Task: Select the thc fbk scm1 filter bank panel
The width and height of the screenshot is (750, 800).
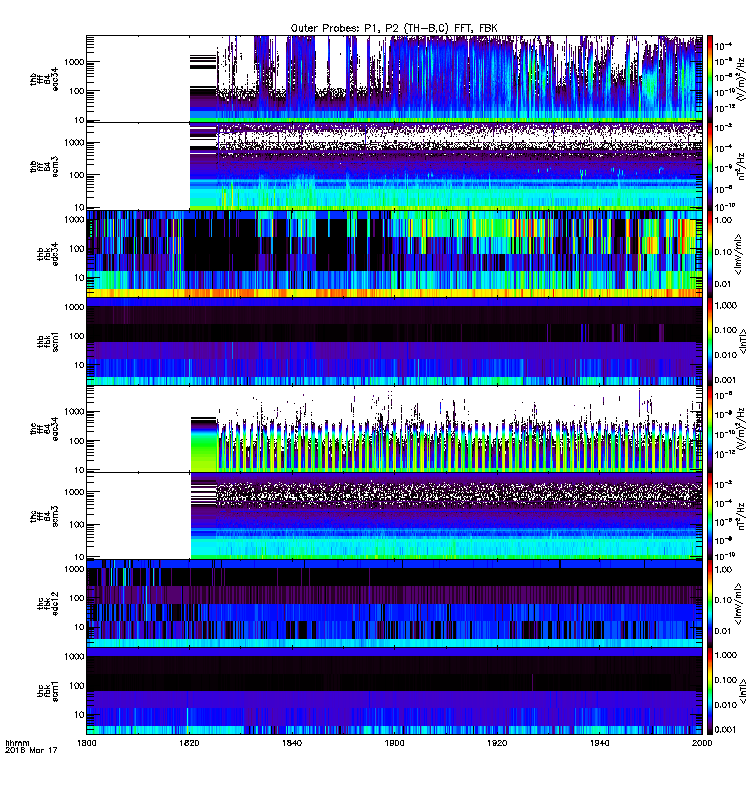Action: pyautogui.click(x=394, y=691)
